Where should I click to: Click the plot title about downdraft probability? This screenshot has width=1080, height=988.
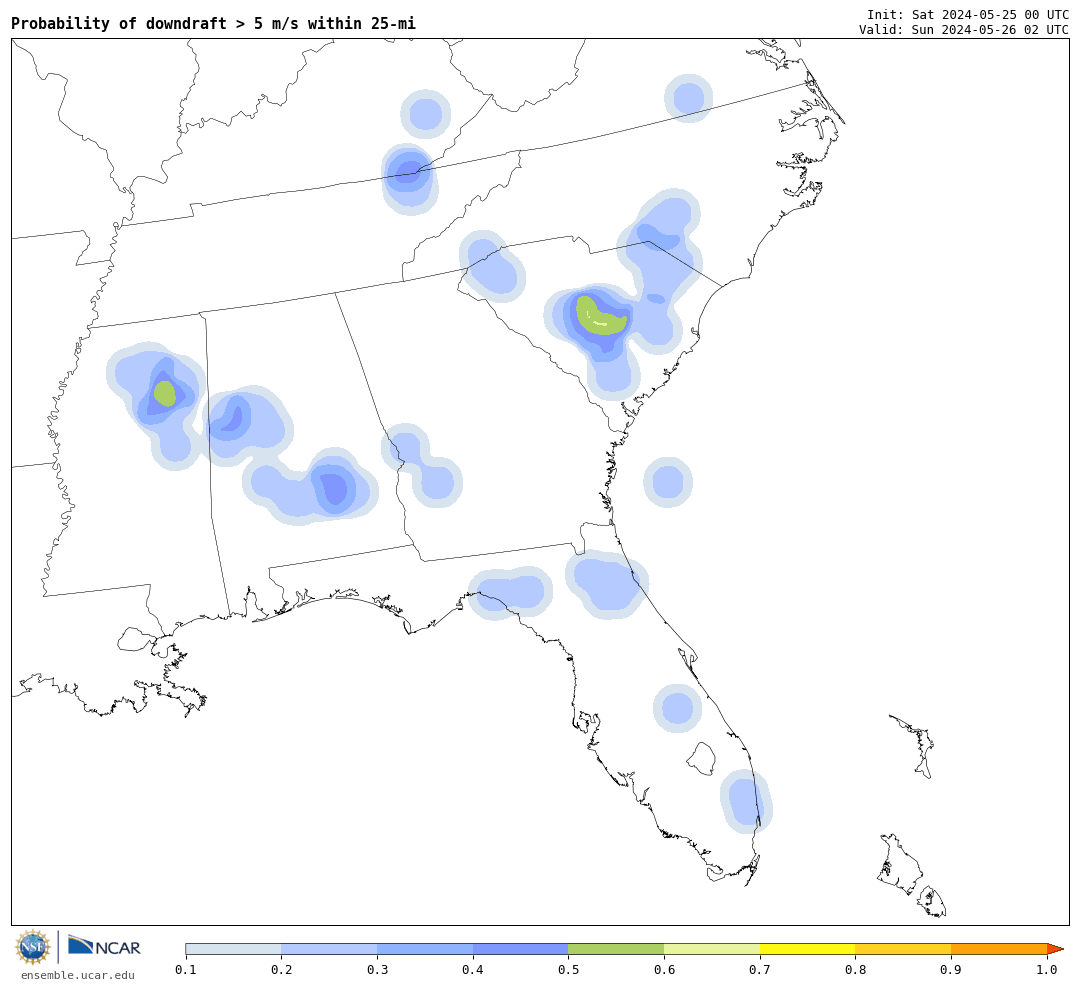pos(214,23)
